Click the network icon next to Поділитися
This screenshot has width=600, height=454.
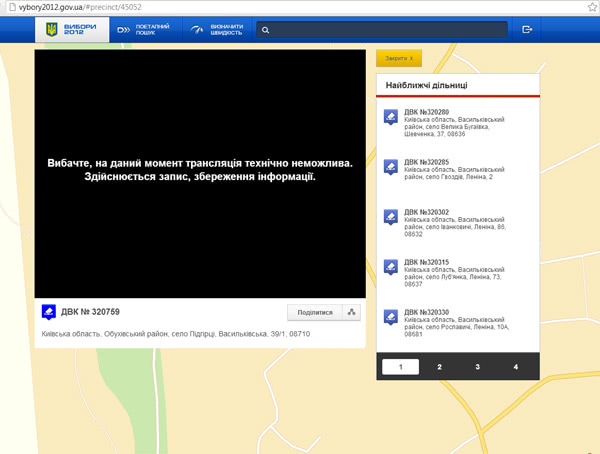351,312
